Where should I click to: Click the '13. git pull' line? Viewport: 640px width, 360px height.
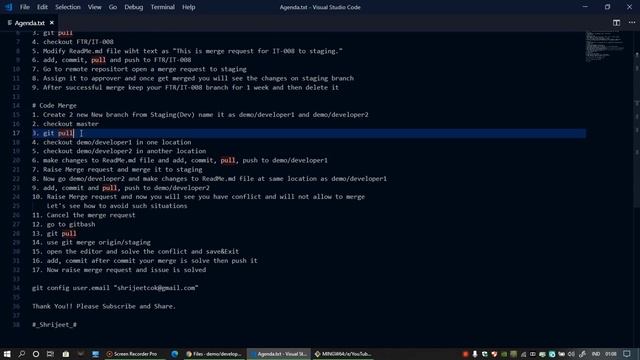[54, 233]
